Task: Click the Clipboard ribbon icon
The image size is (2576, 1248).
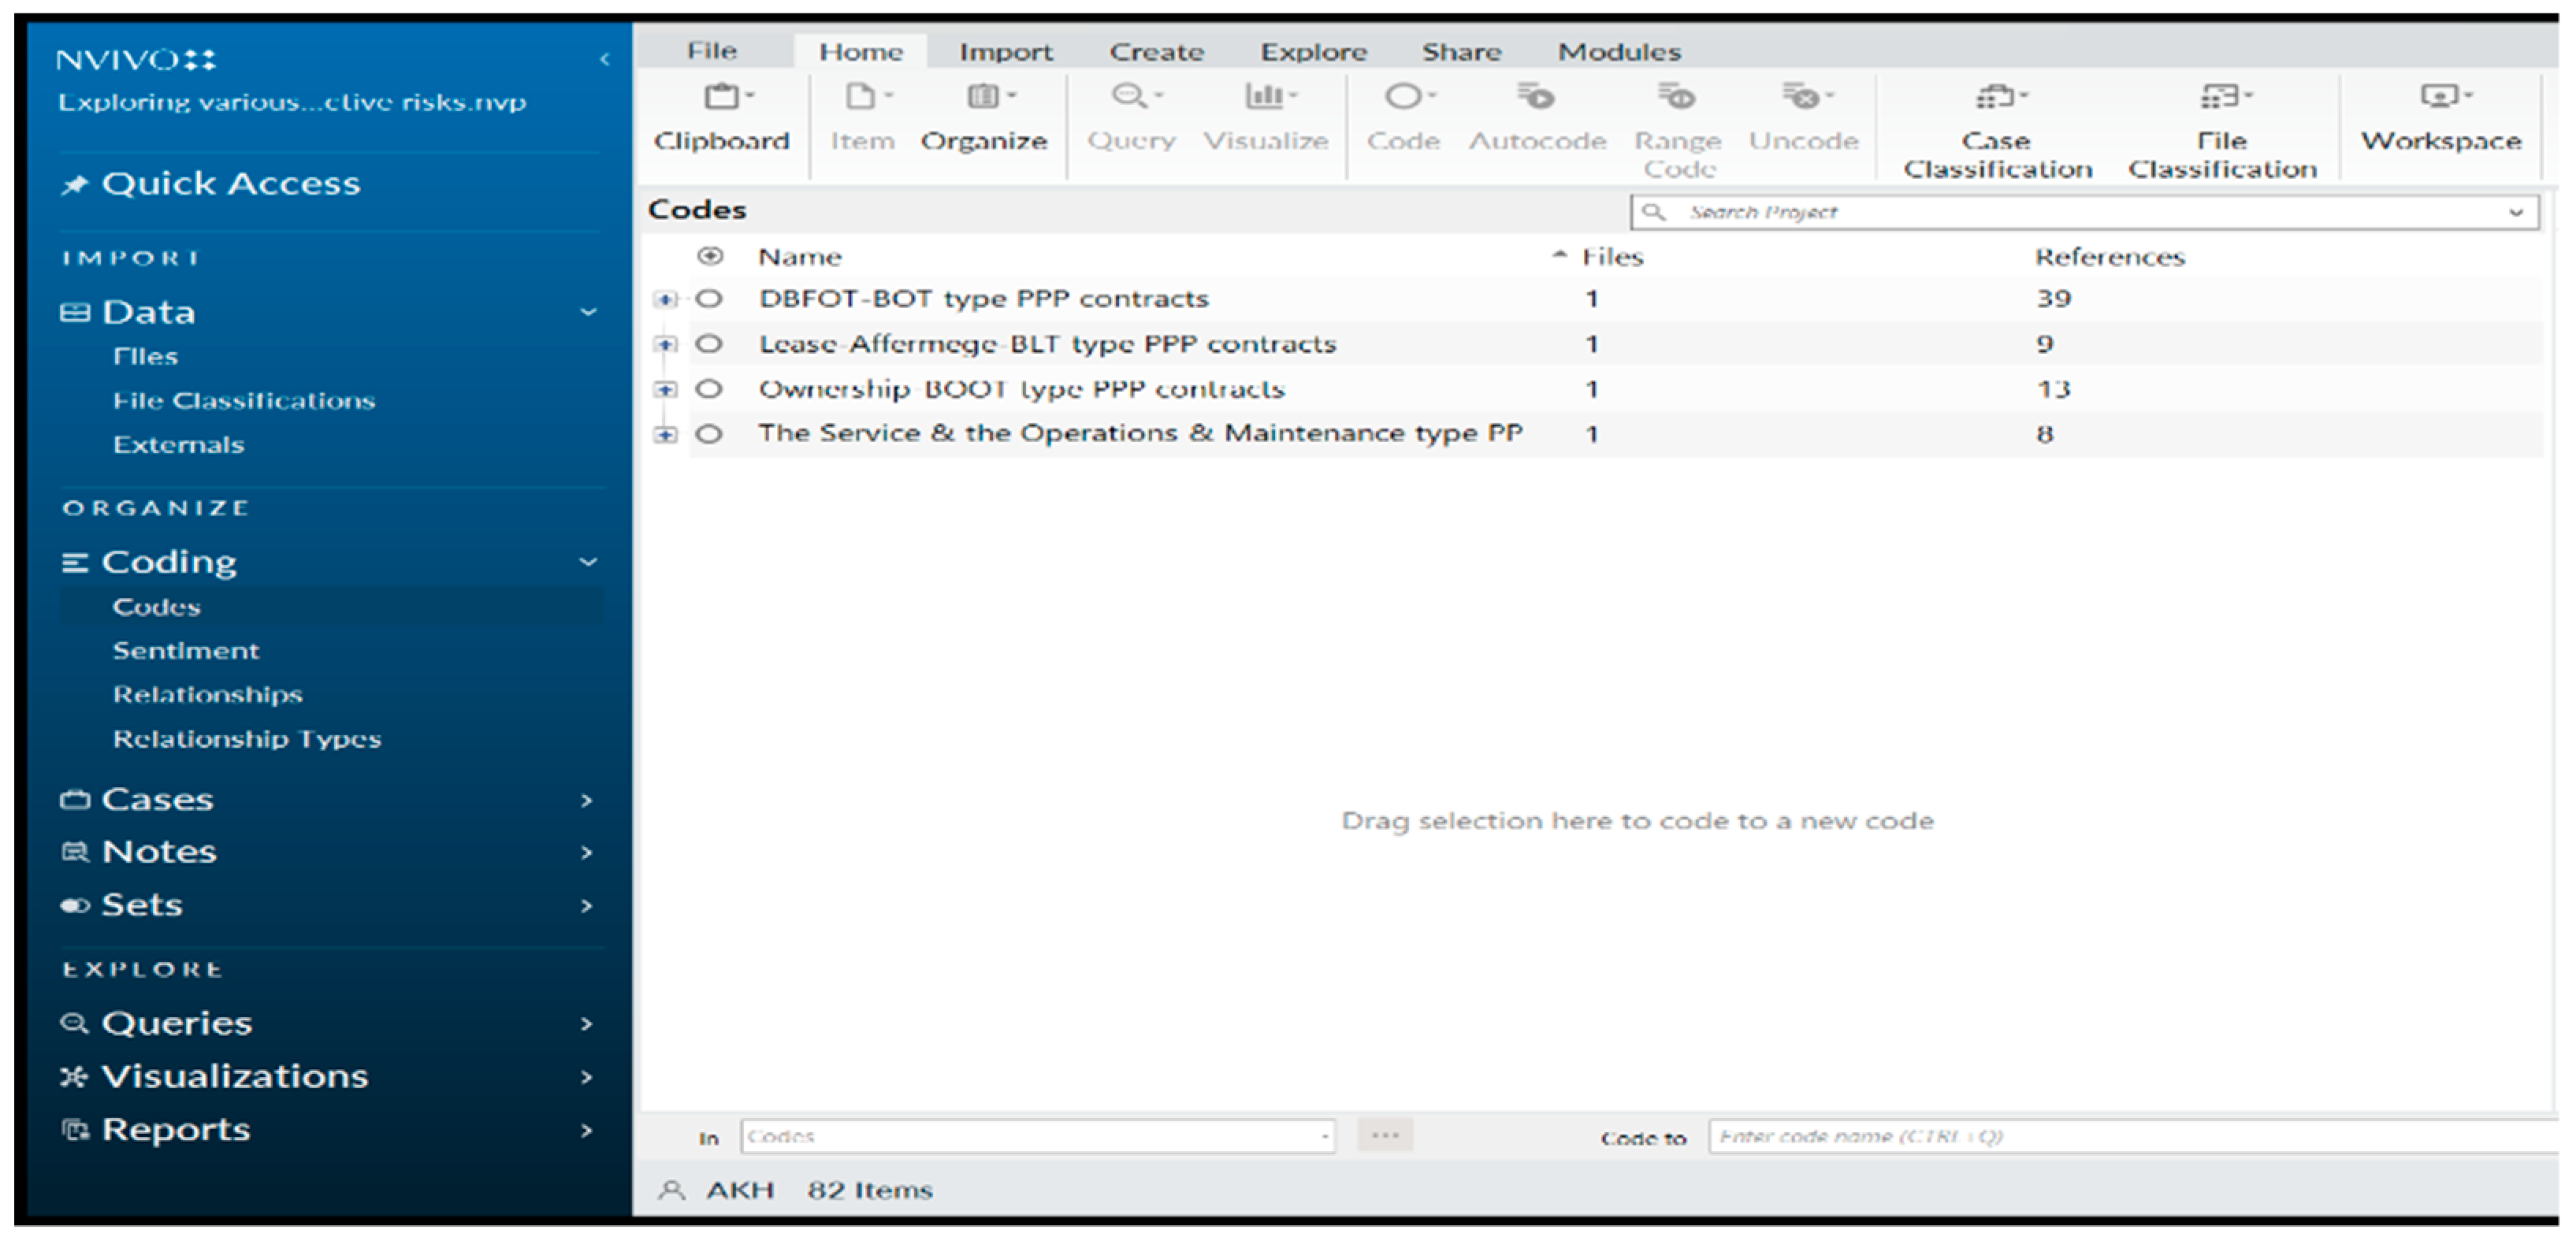Action: pos(723,97)
